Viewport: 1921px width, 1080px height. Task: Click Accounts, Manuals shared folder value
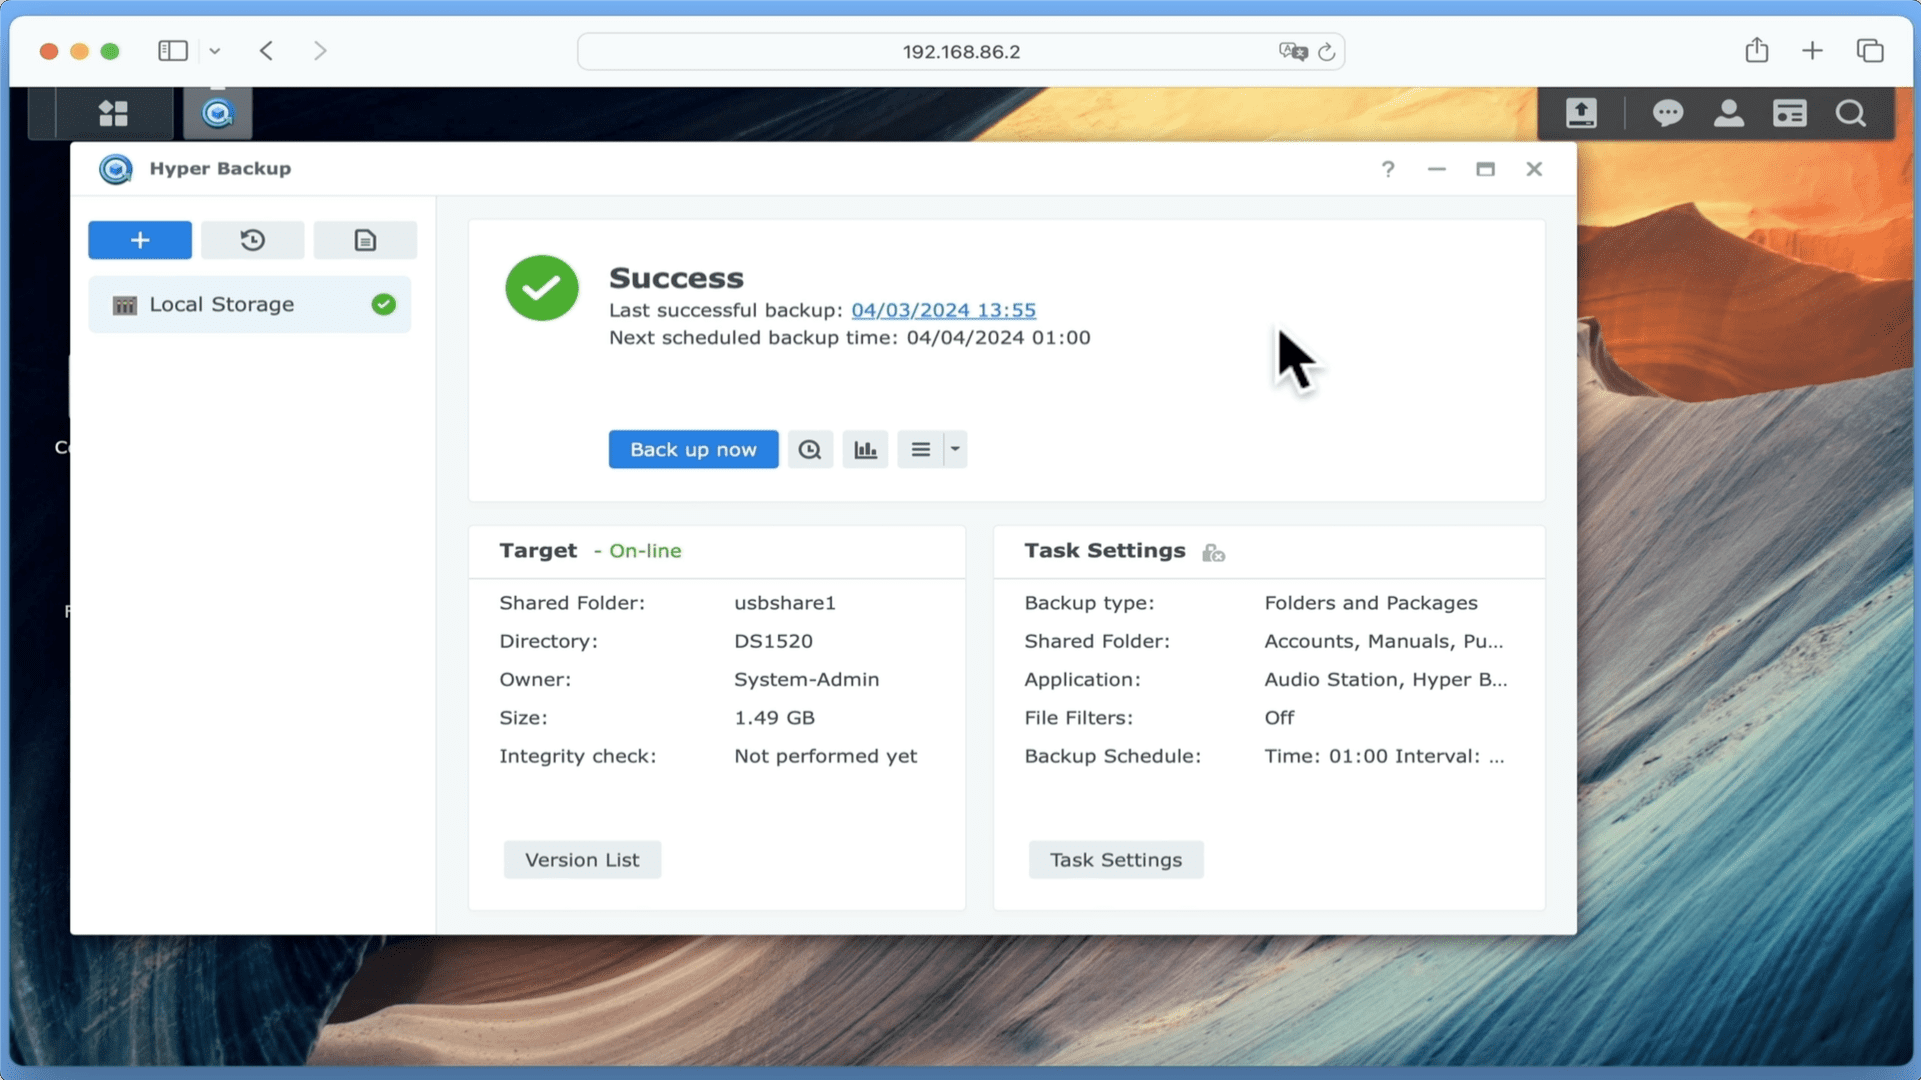click(x=1384, y=641)
